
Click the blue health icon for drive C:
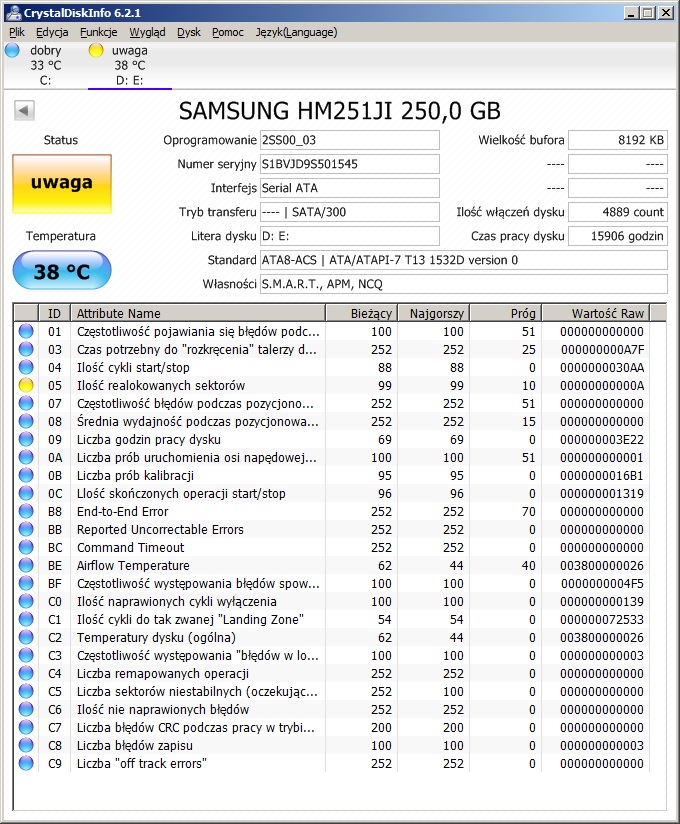[x=12, y=50]
